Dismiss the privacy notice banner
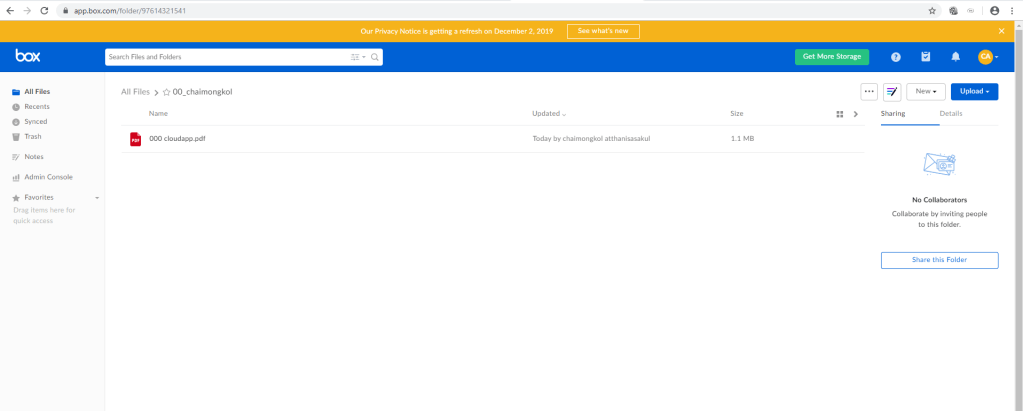The height and width of the screenshot is (411, 1023). [x=1001, y=31]
